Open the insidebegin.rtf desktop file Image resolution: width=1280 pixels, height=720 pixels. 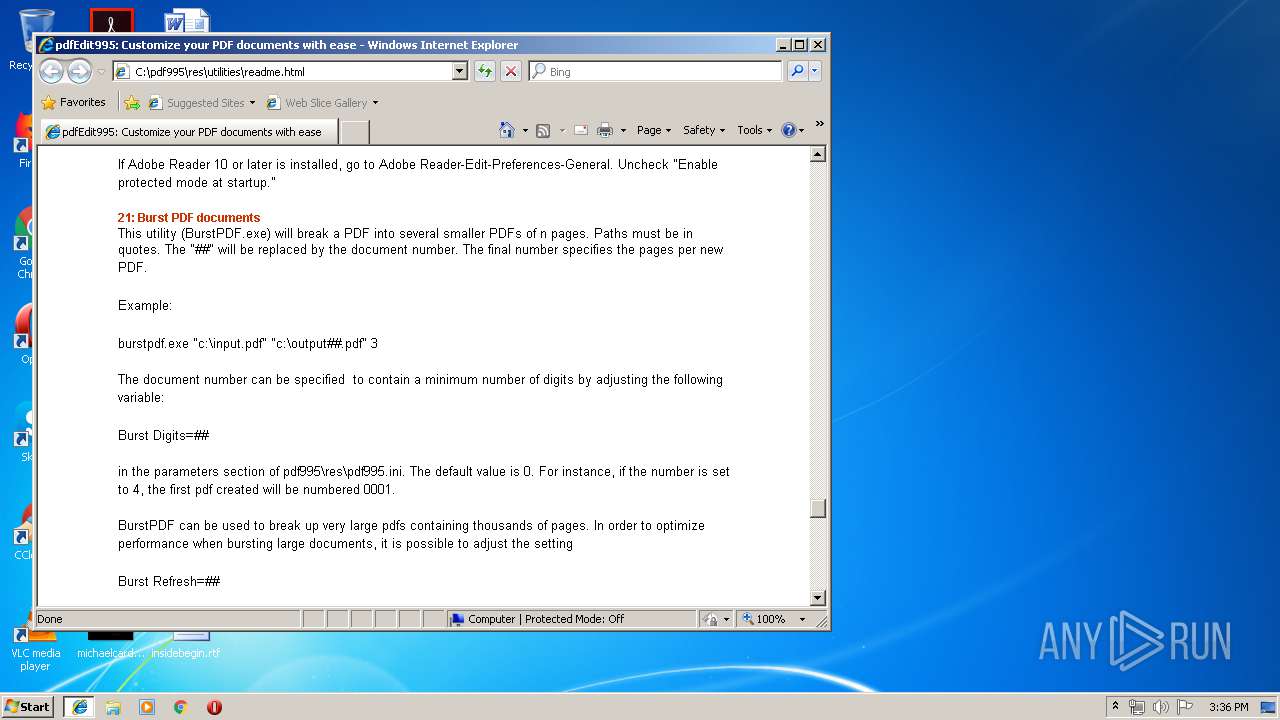click(x=186, y=645)
